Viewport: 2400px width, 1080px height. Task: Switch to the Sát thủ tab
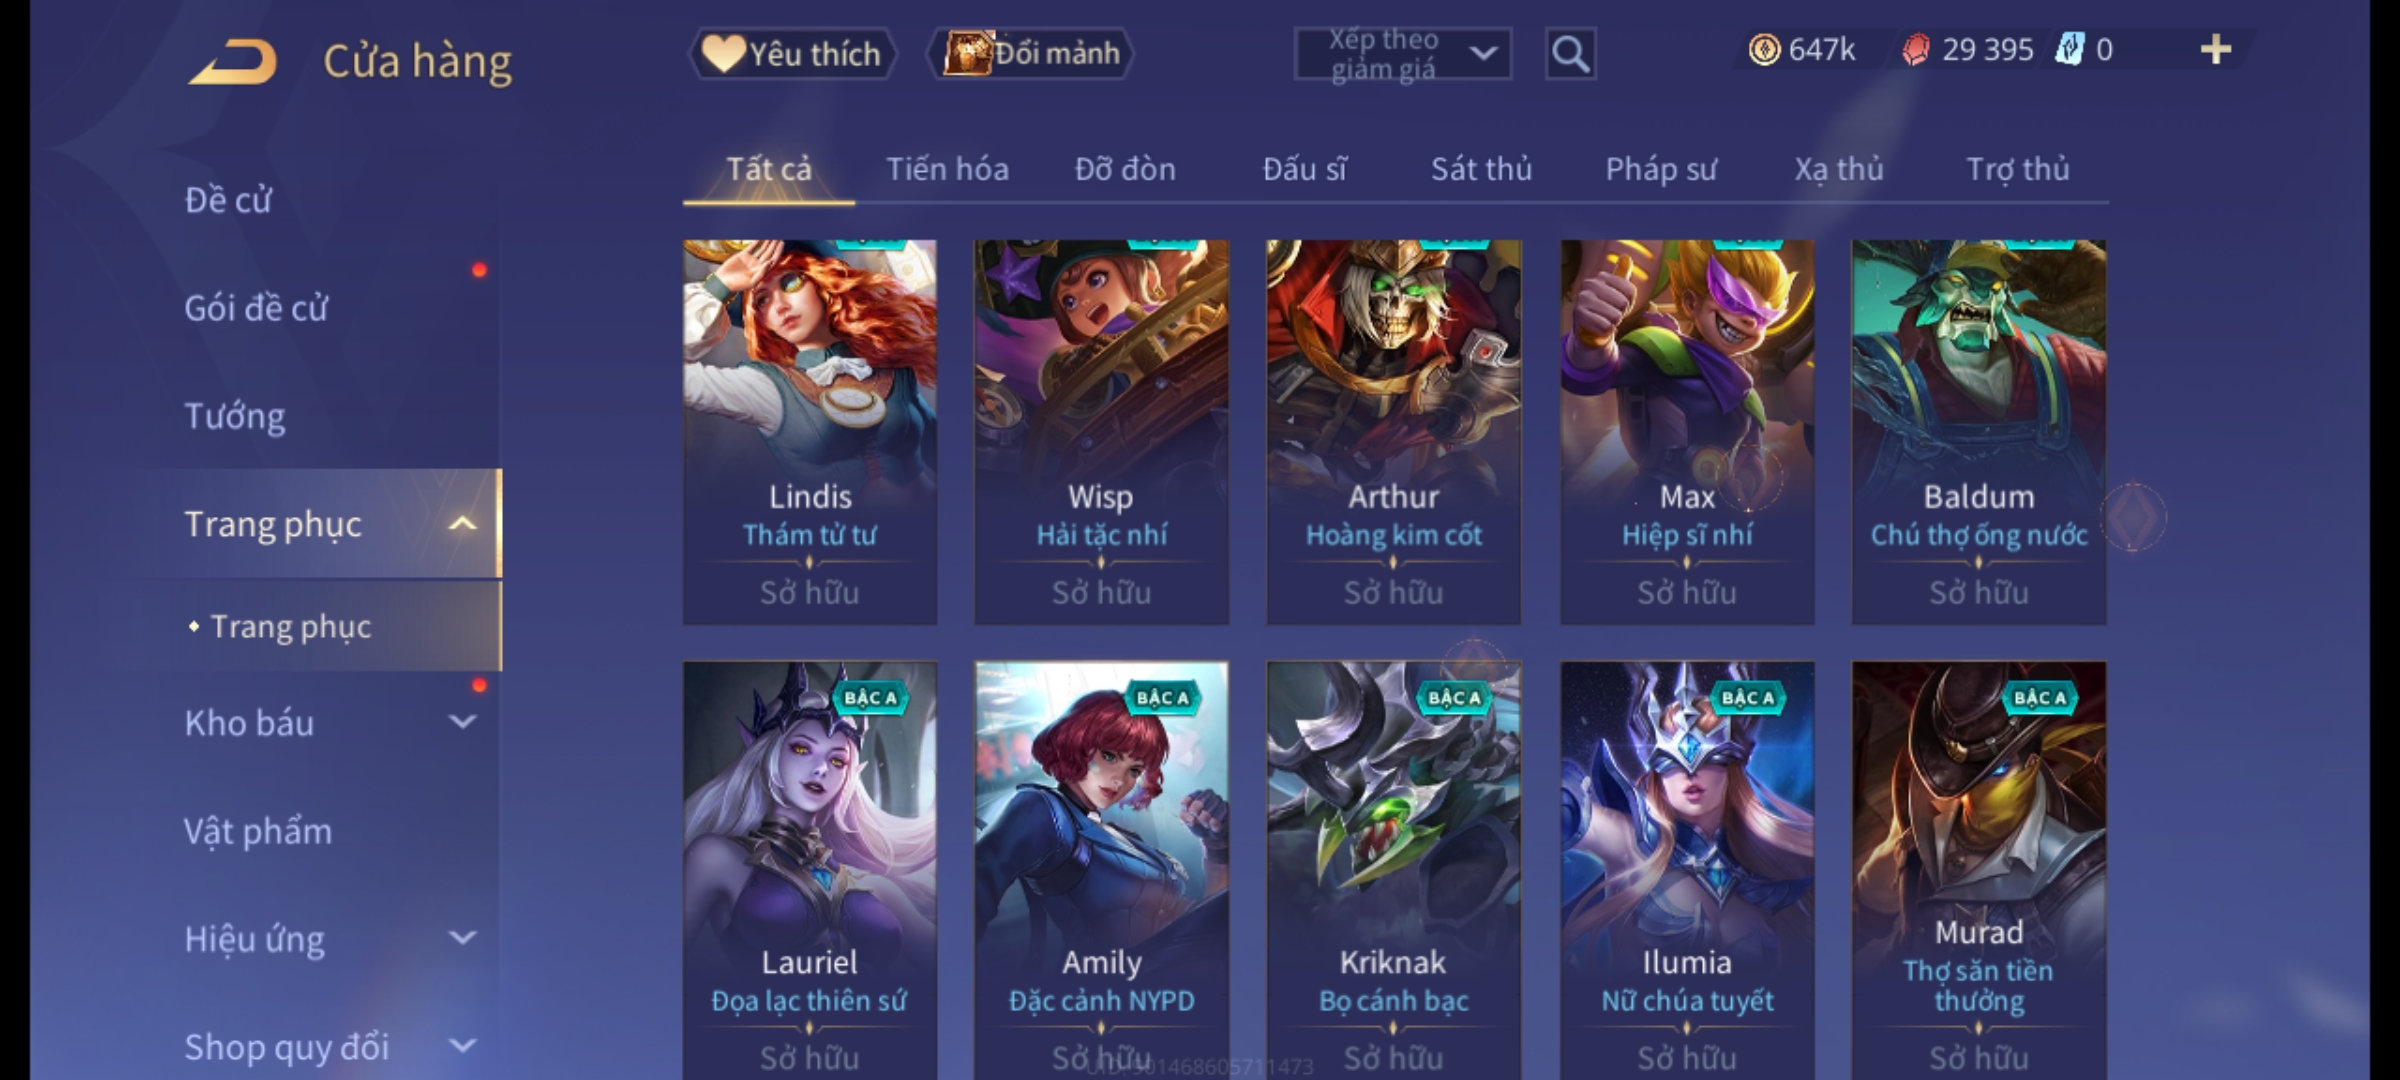1481,169
